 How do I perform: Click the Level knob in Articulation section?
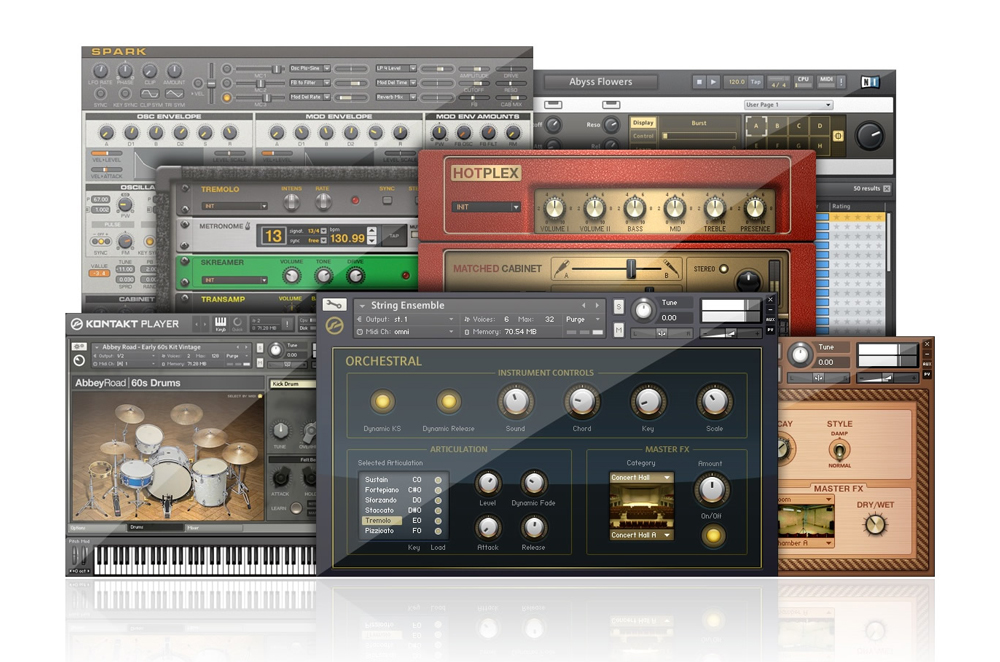click(488, 483)
